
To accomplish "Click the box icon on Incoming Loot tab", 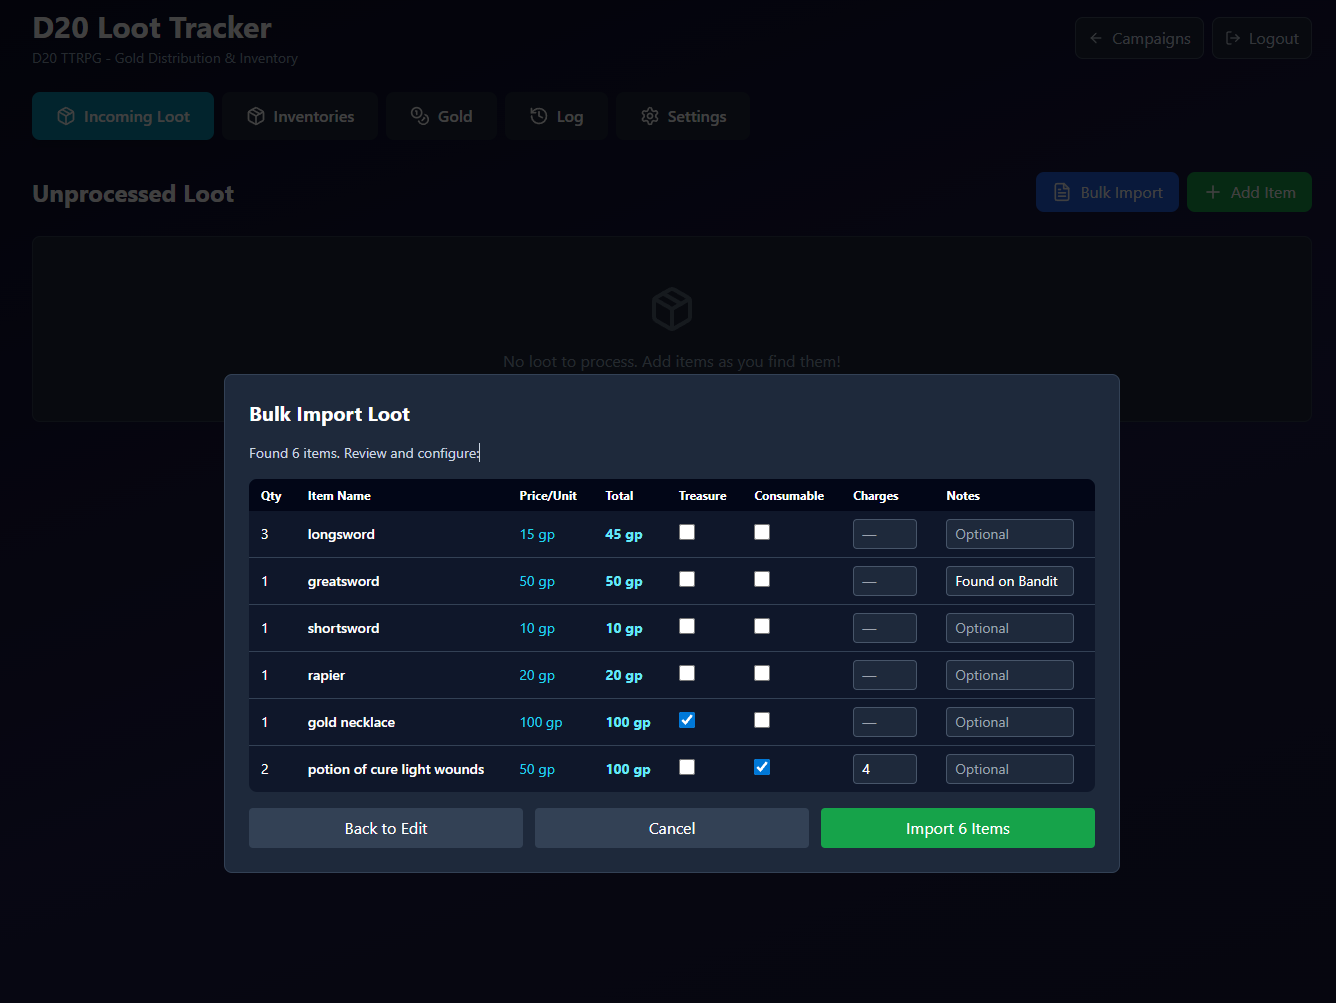I will pos(66,116).
